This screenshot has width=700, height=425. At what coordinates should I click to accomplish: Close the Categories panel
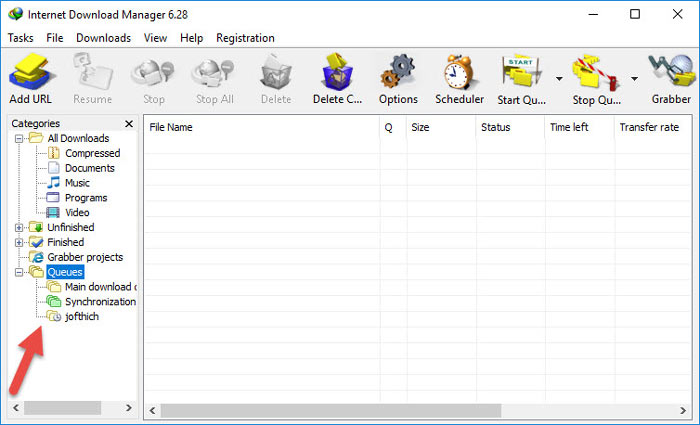(129, 124)
